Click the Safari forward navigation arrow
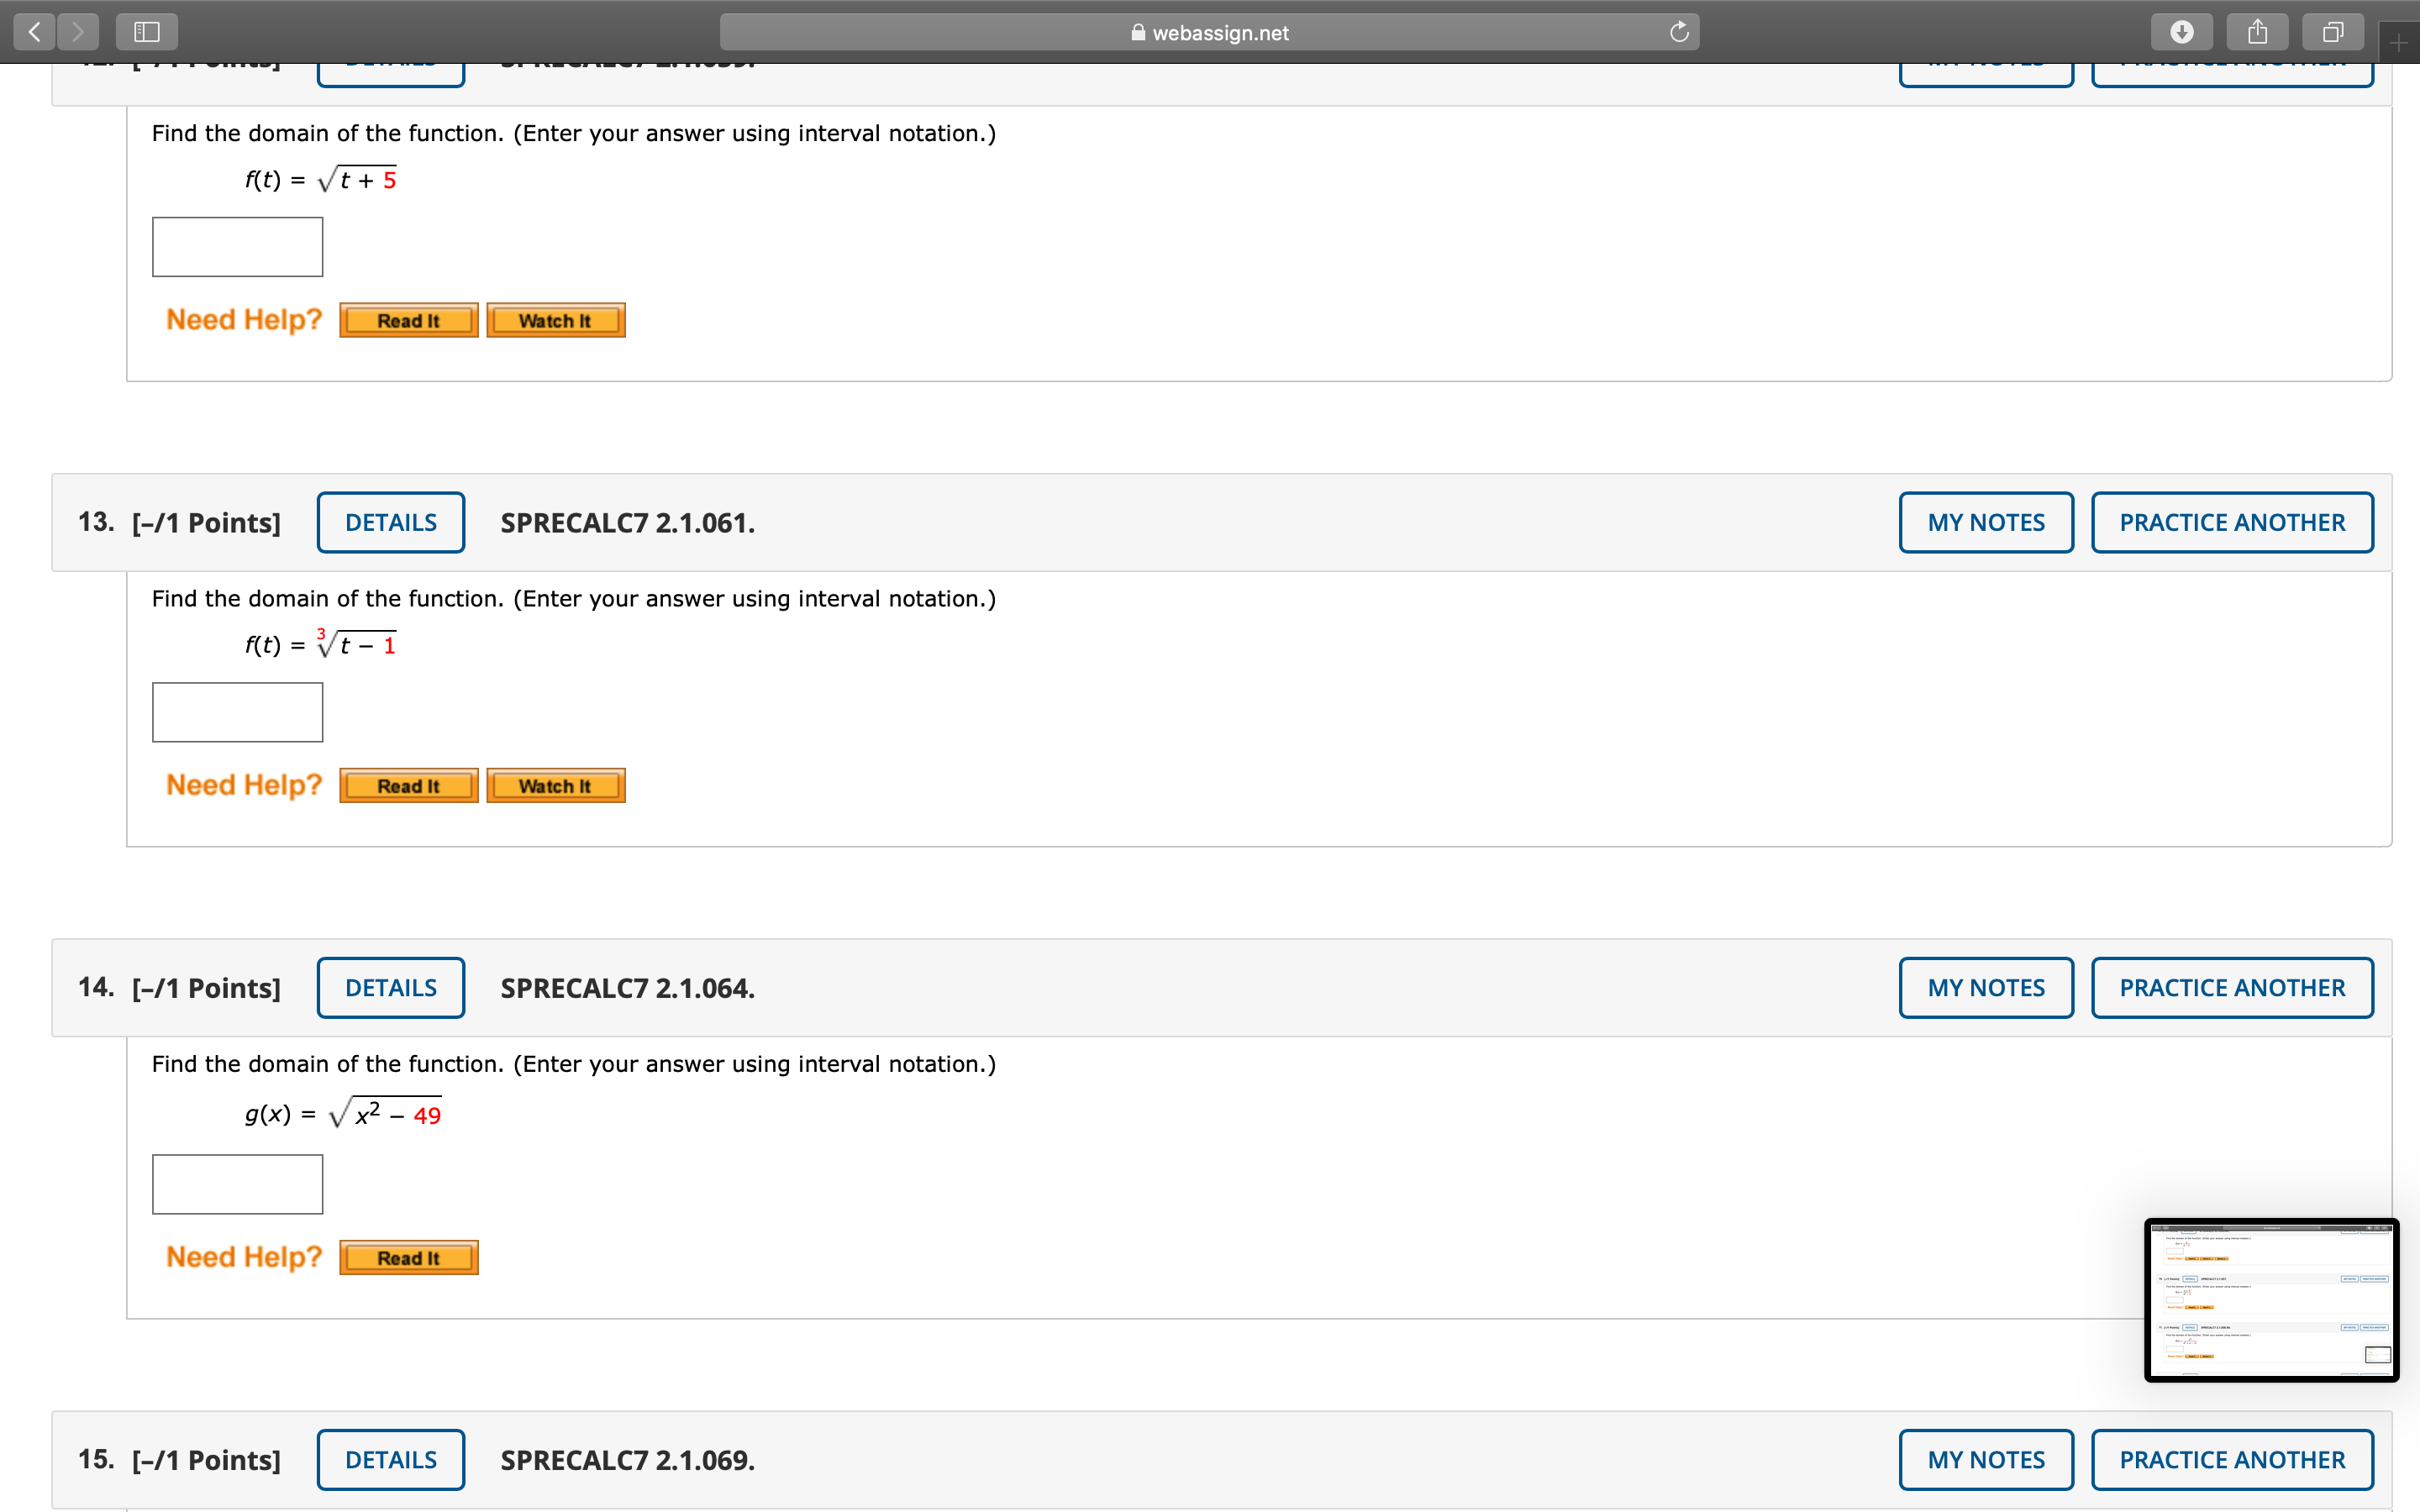The height and width of the screenshot is (1512, 2420). pyautogui.click(x=78, y=32)
